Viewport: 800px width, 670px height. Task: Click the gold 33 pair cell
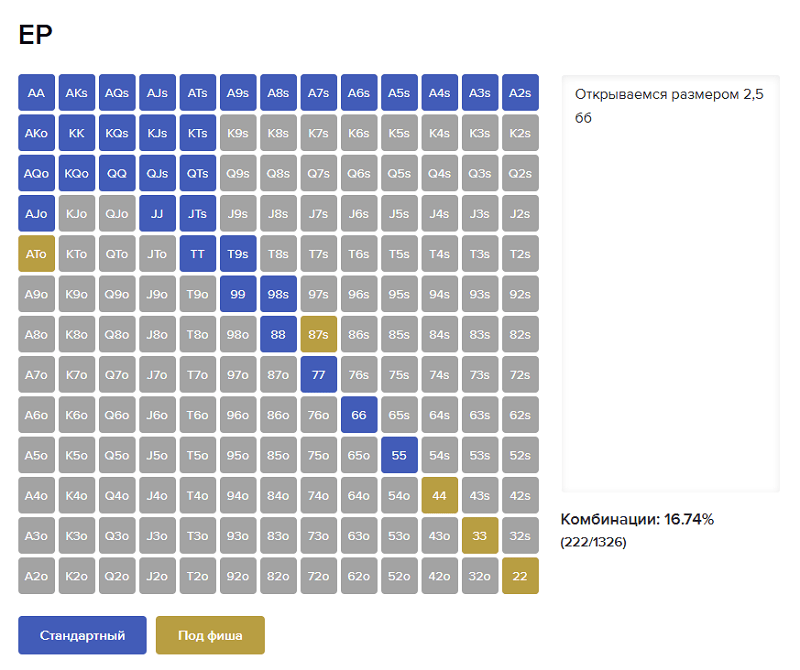click(480, 536)
